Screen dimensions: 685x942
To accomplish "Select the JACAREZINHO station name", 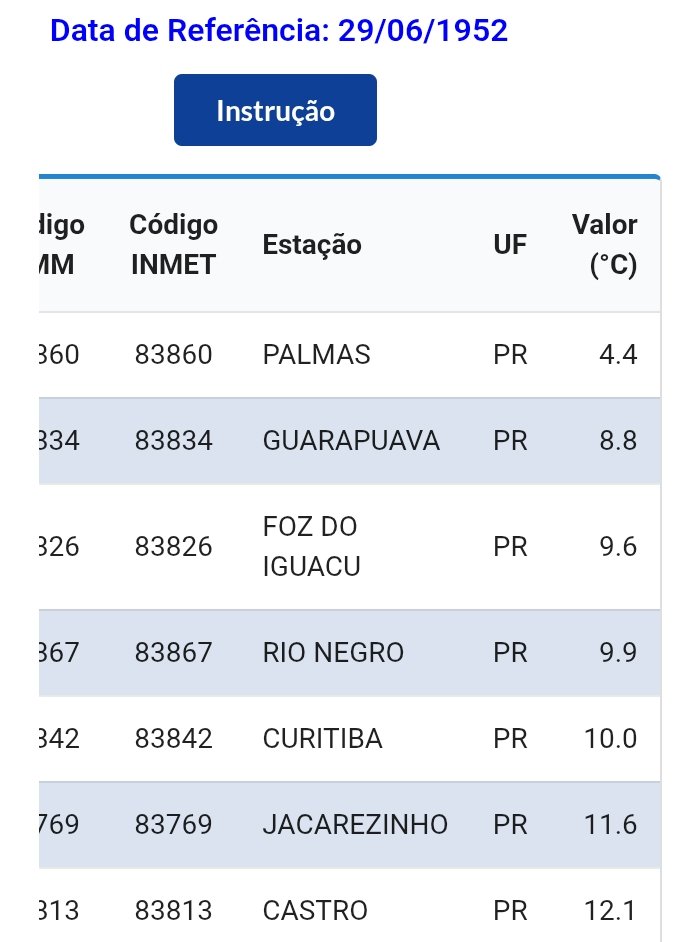I will pyautogui.click(x=355, y=825).
